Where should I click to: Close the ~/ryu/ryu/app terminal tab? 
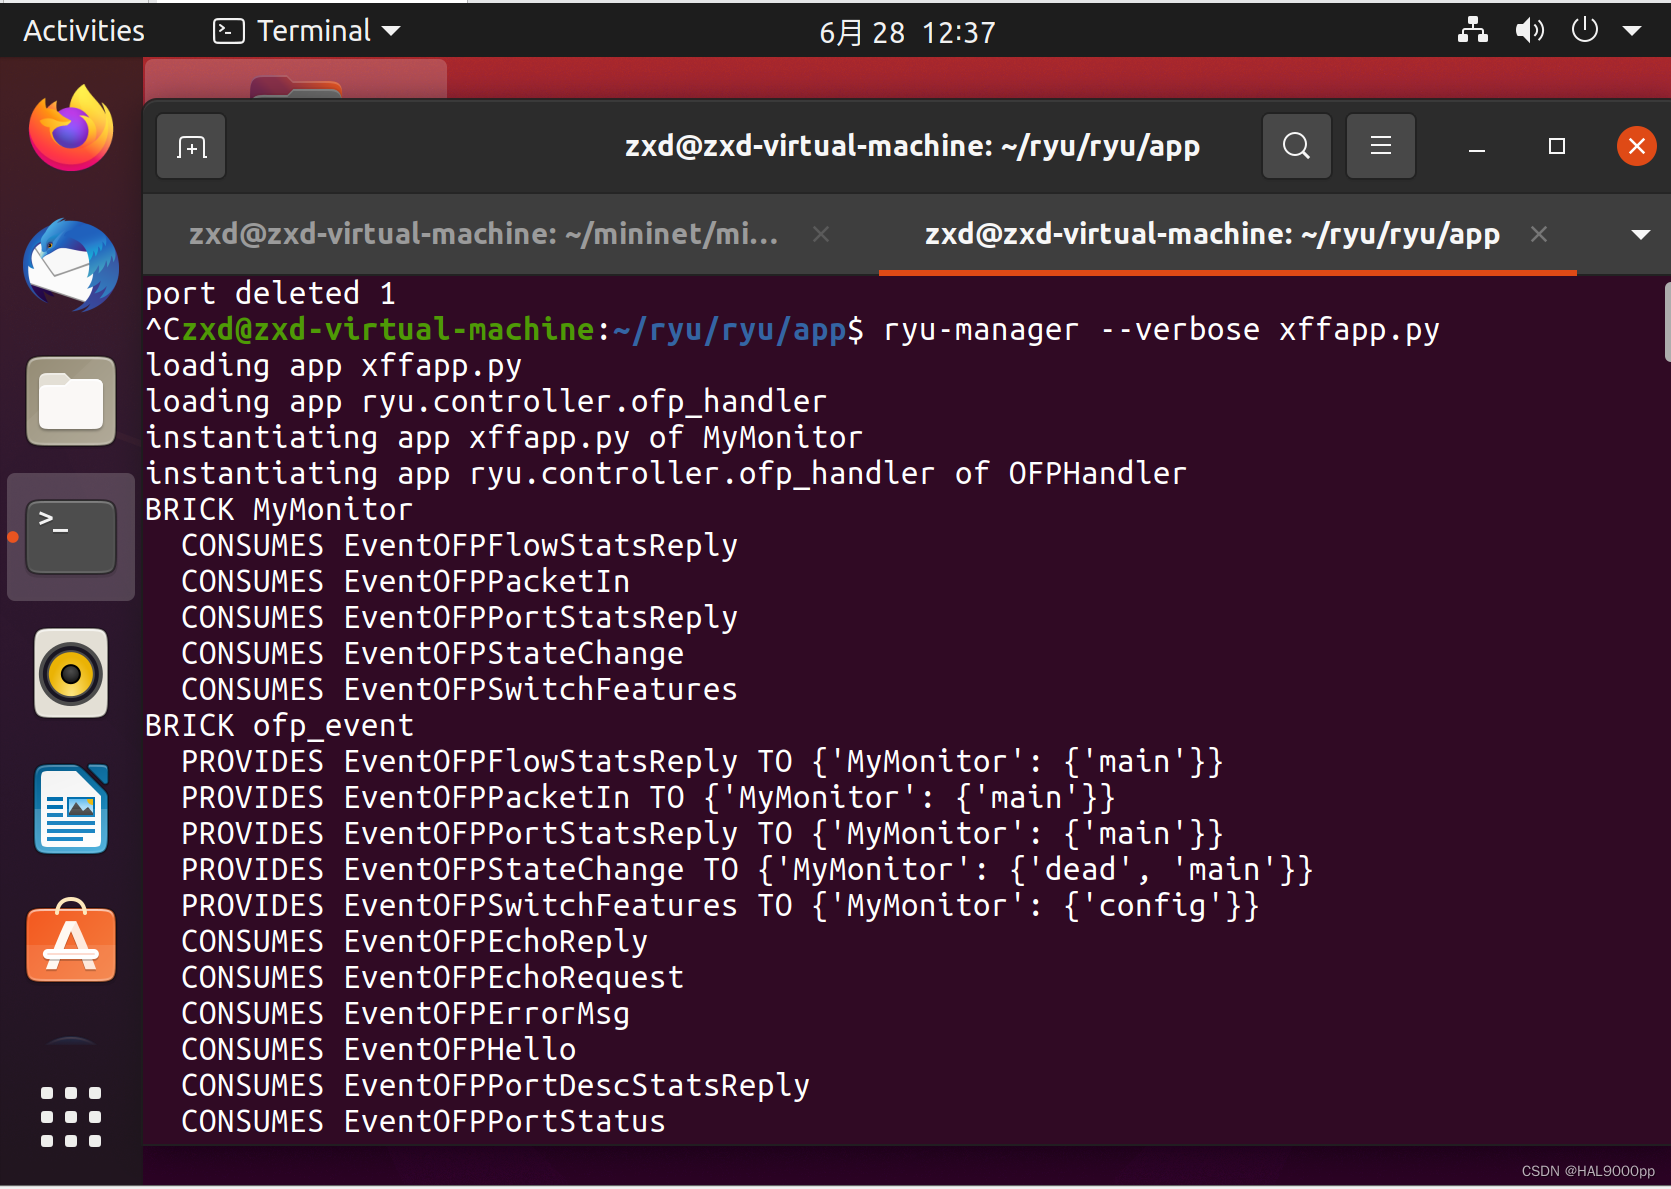tap(1539, 234)
